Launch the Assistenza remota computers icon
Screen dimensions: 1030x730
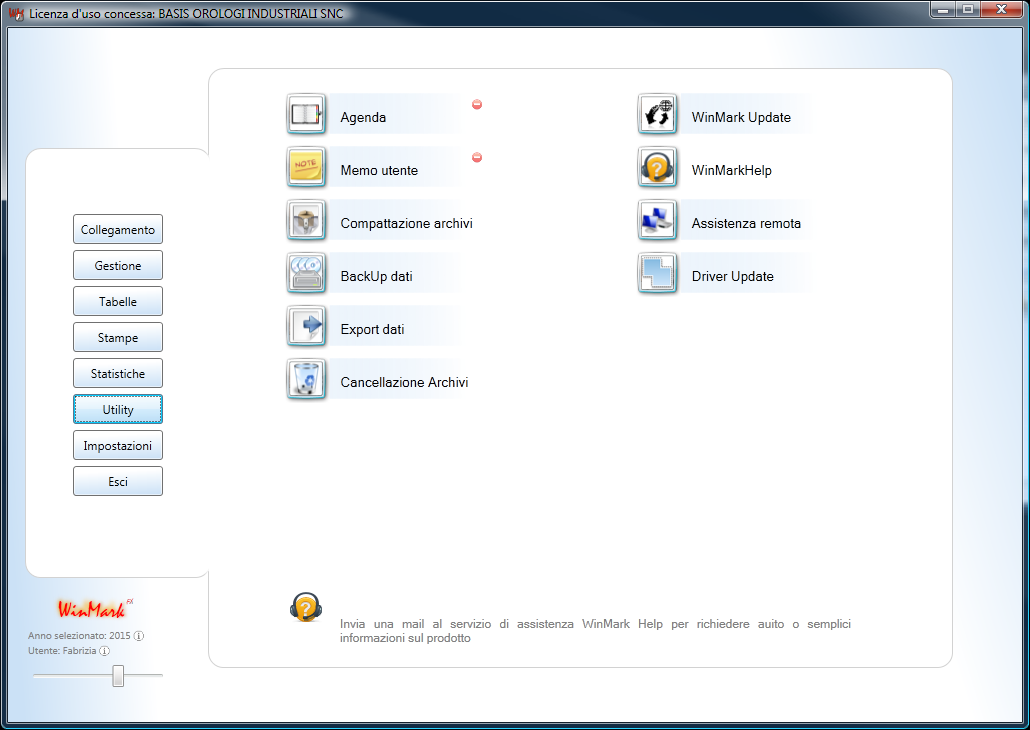(658, 220)
